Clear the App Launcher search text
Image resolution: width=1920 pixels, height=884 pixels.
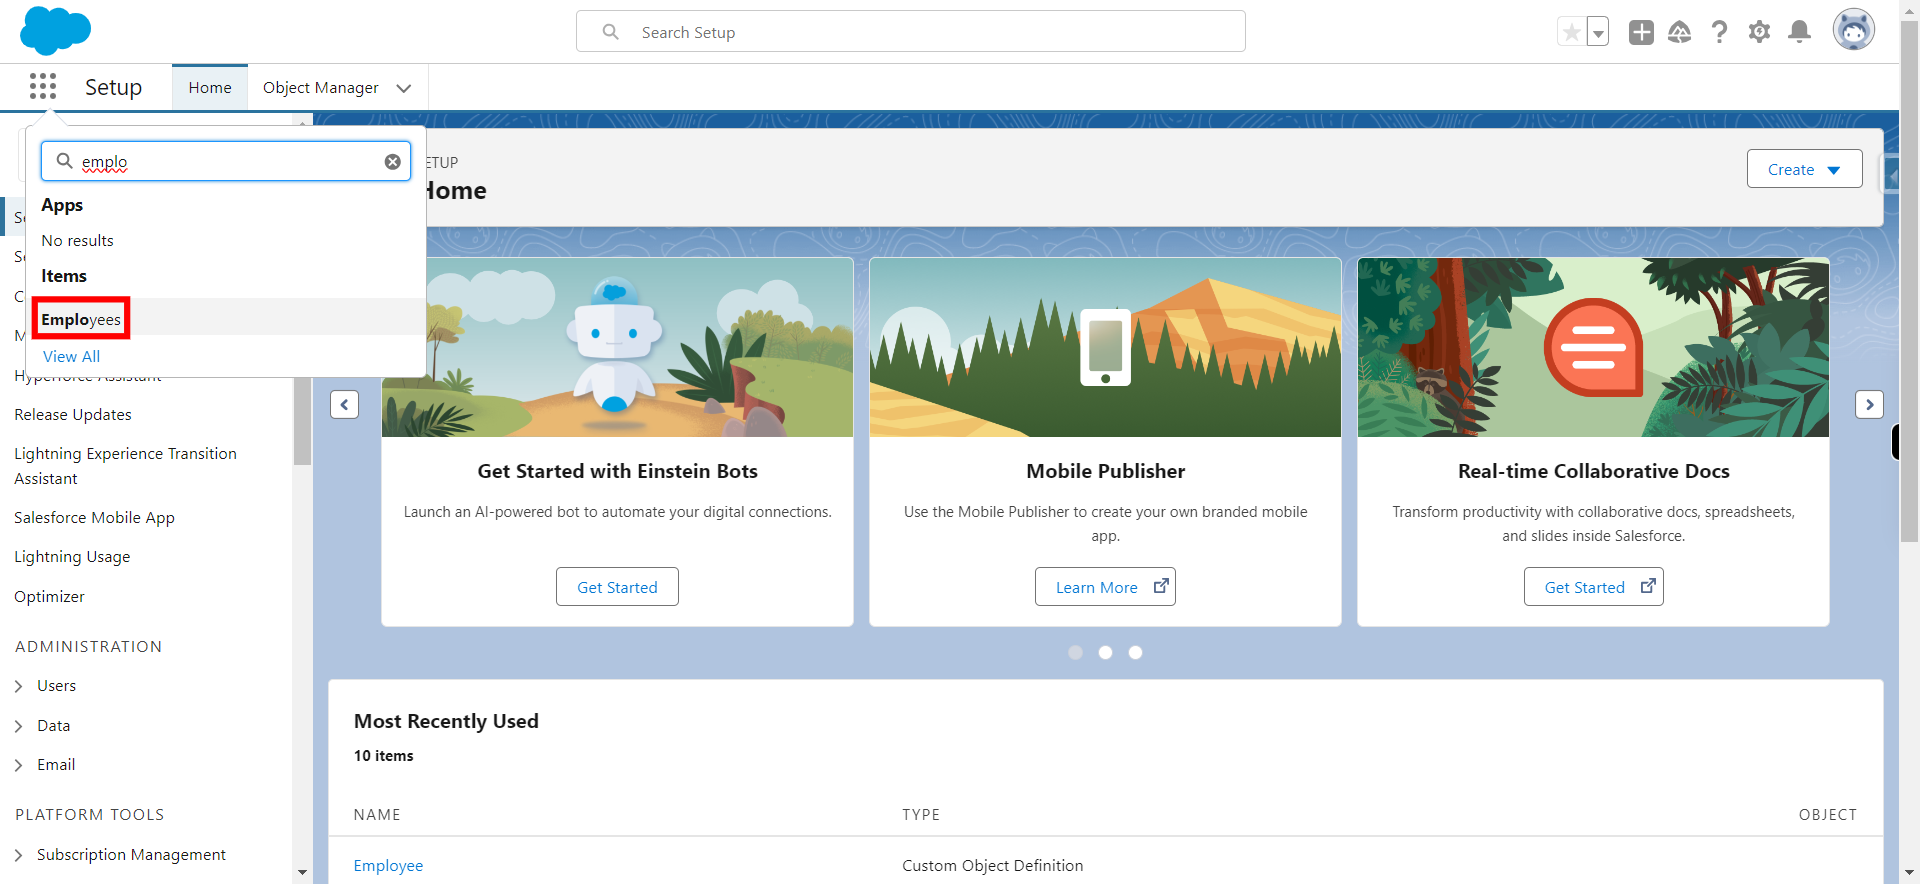[393, 162]
